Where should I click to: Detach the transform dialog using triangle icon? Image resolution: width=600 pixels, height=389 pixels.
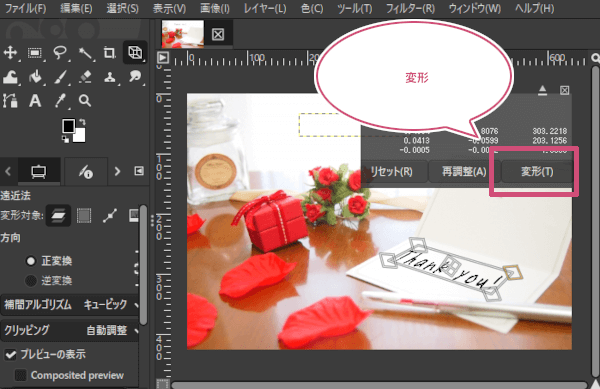(x=542, y=90)
